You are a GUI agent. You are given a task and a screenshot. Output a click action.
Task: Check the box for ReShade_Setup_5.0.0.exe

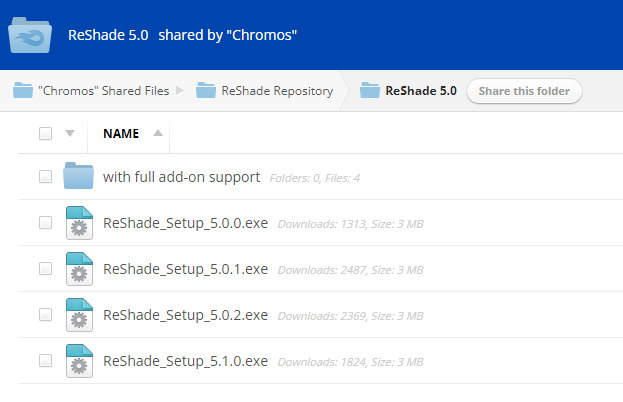click(x=45, y=223)
